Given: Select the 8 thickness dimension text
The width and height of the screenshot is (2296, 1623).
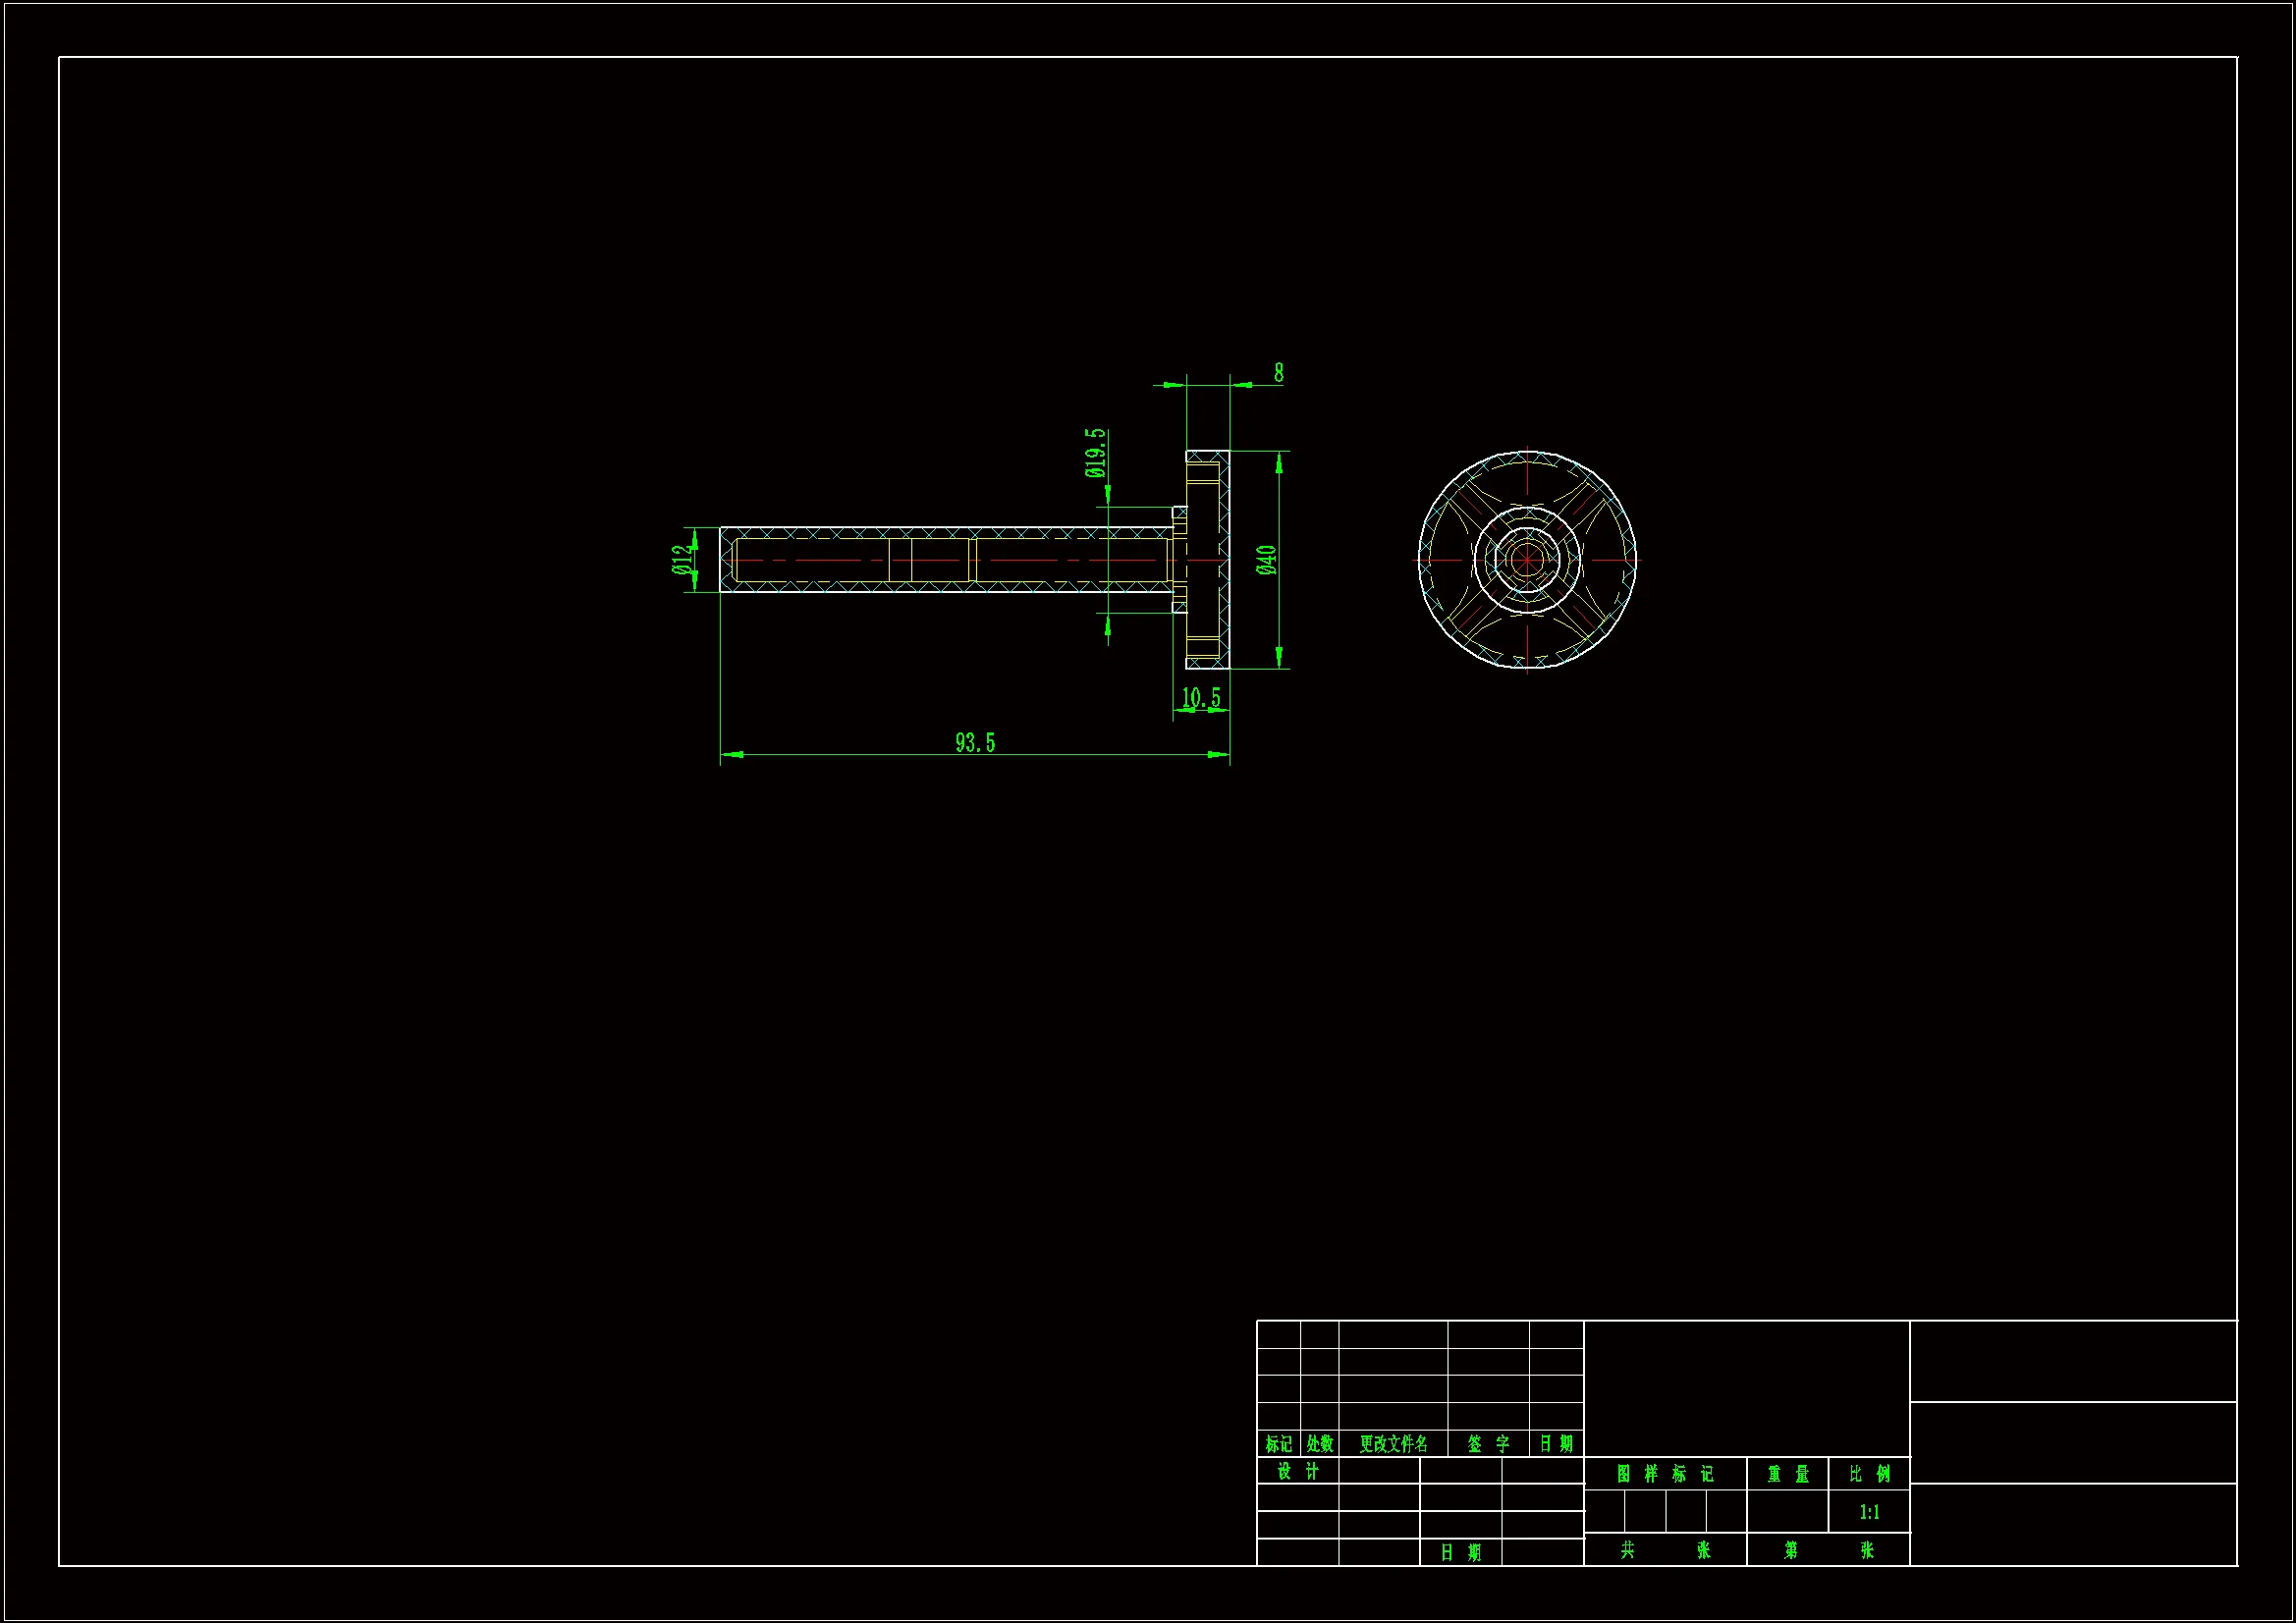Looking at the screenshot, I should pyautogui.click(x=1278, y=373).
